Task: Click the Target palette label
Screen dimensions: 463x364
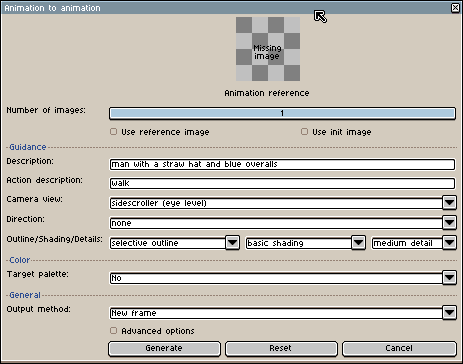Action: (x=38, y=274)
